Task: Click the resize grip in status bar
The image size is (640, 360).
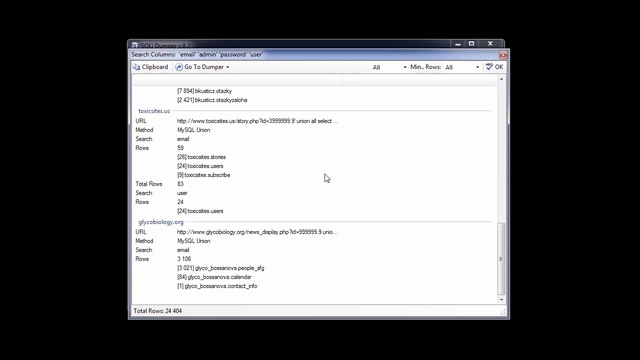Action: (502, 312)
